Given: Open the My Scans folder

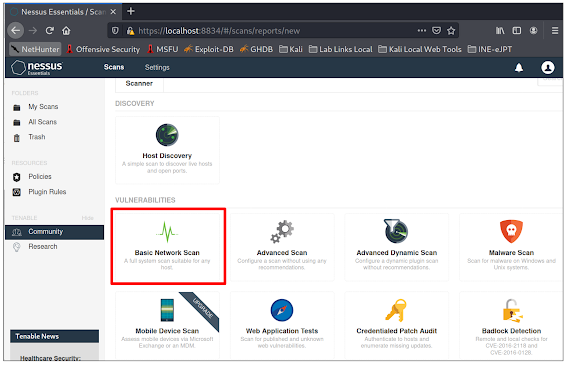Looking at the screenshot, I should [43, 107].
